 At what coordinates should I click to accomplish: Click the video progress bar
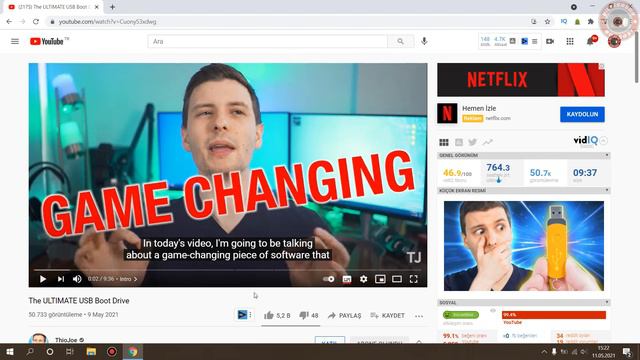[x=228, y=270]
